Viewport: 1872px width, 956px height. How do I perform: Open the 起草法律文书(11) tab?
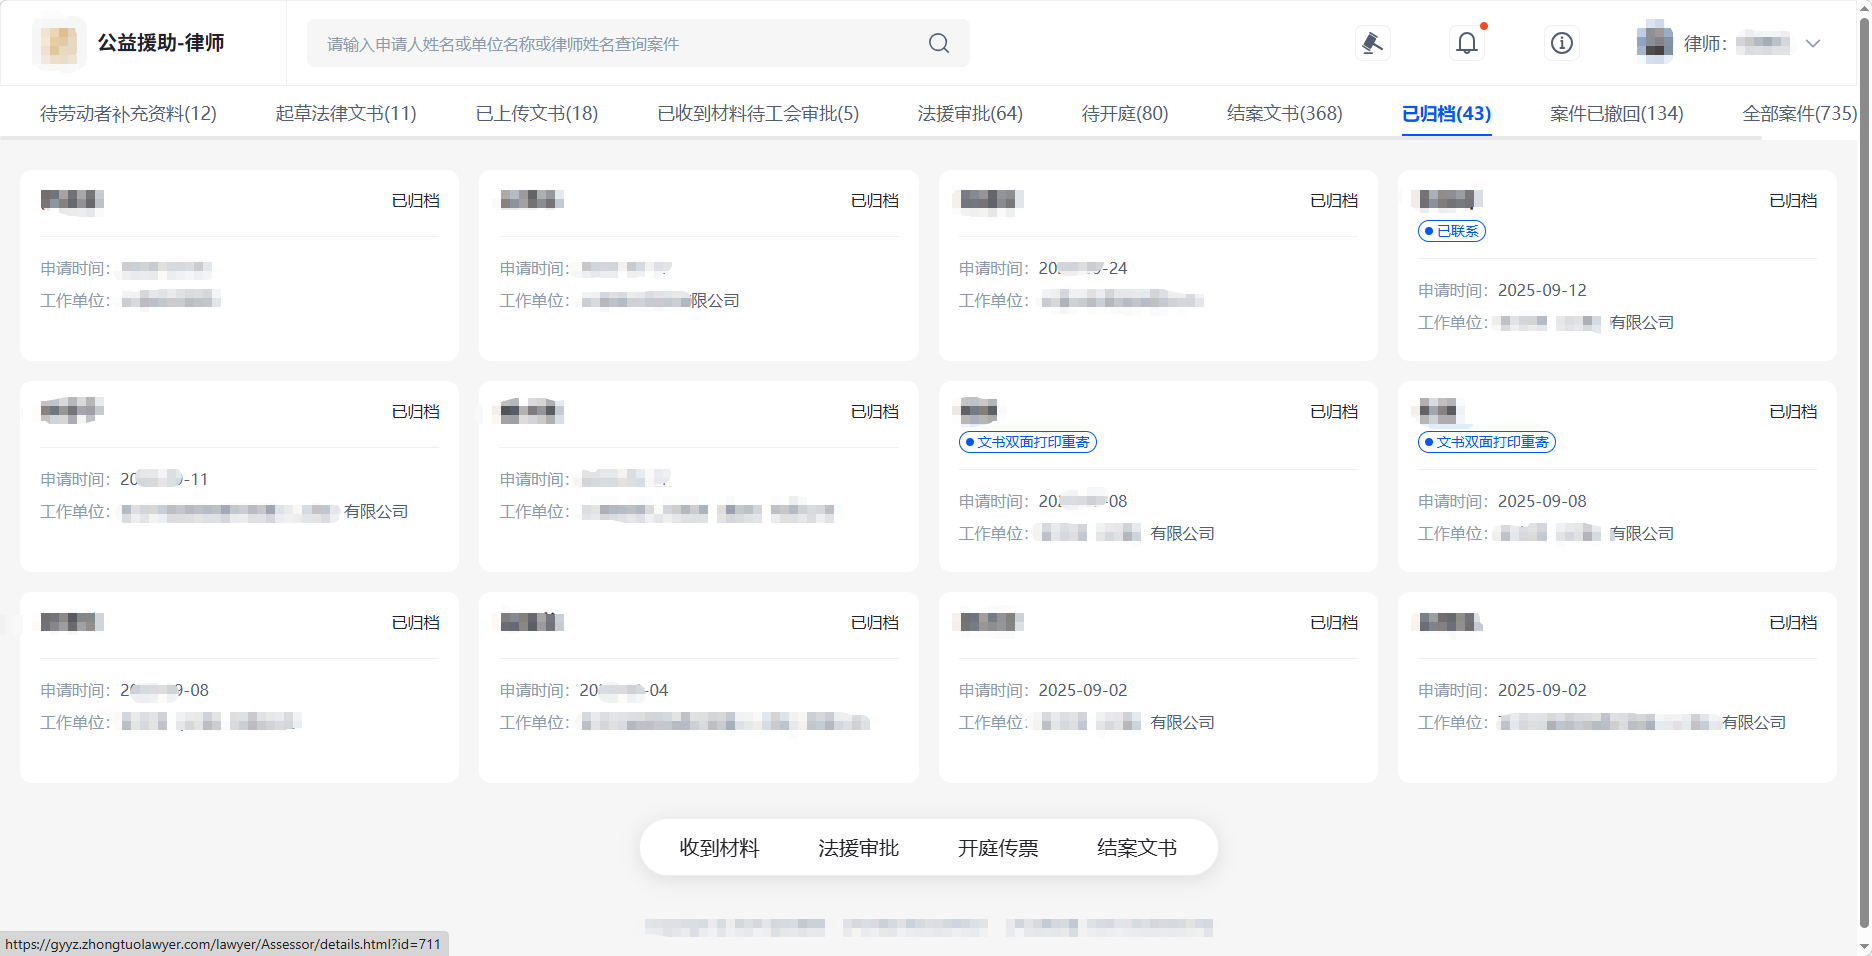pyautogui.click(x=346, y=114)
